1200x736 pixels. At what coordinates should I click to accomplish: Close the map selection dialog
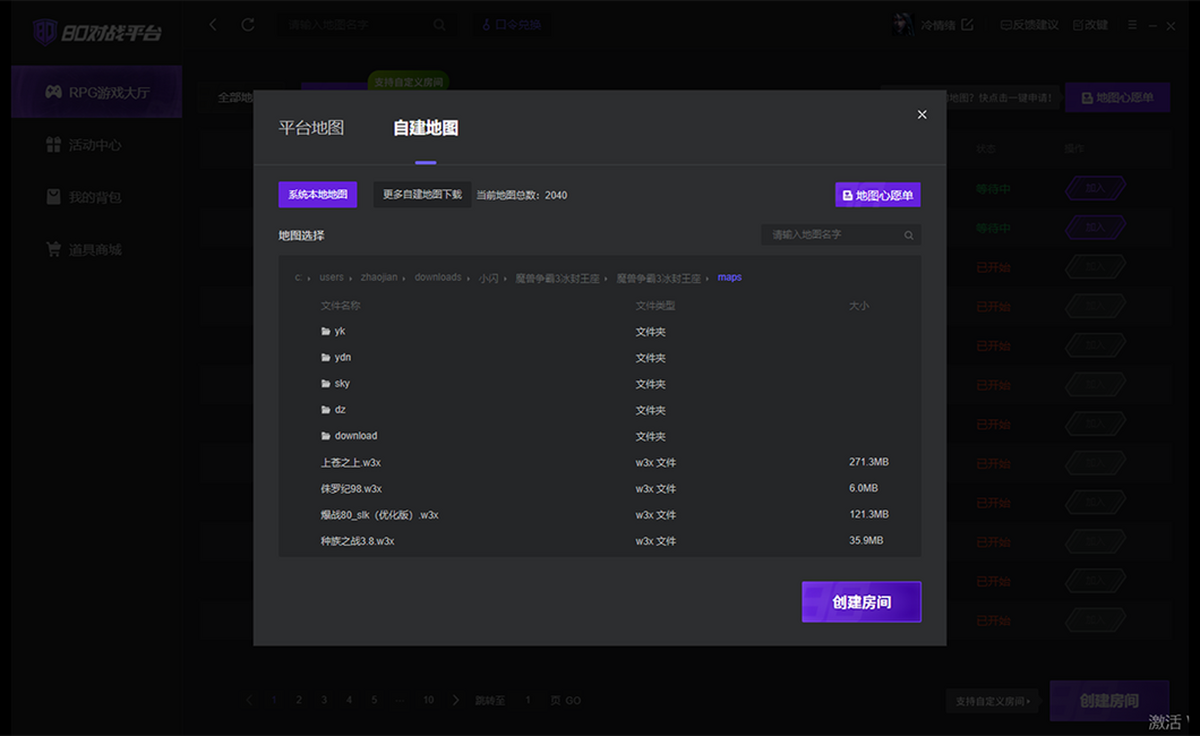tap(922, 115)
